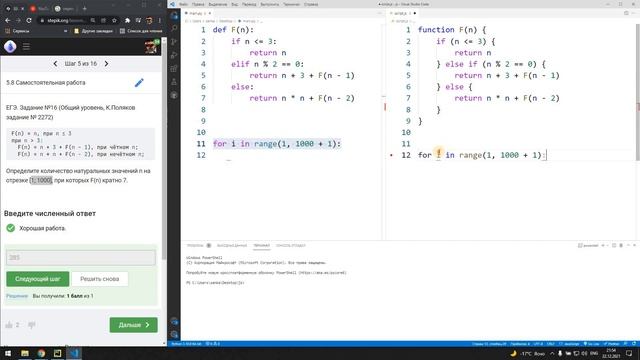
Task: Open Chrome from the taskbar
Action: tap(41, 353)
